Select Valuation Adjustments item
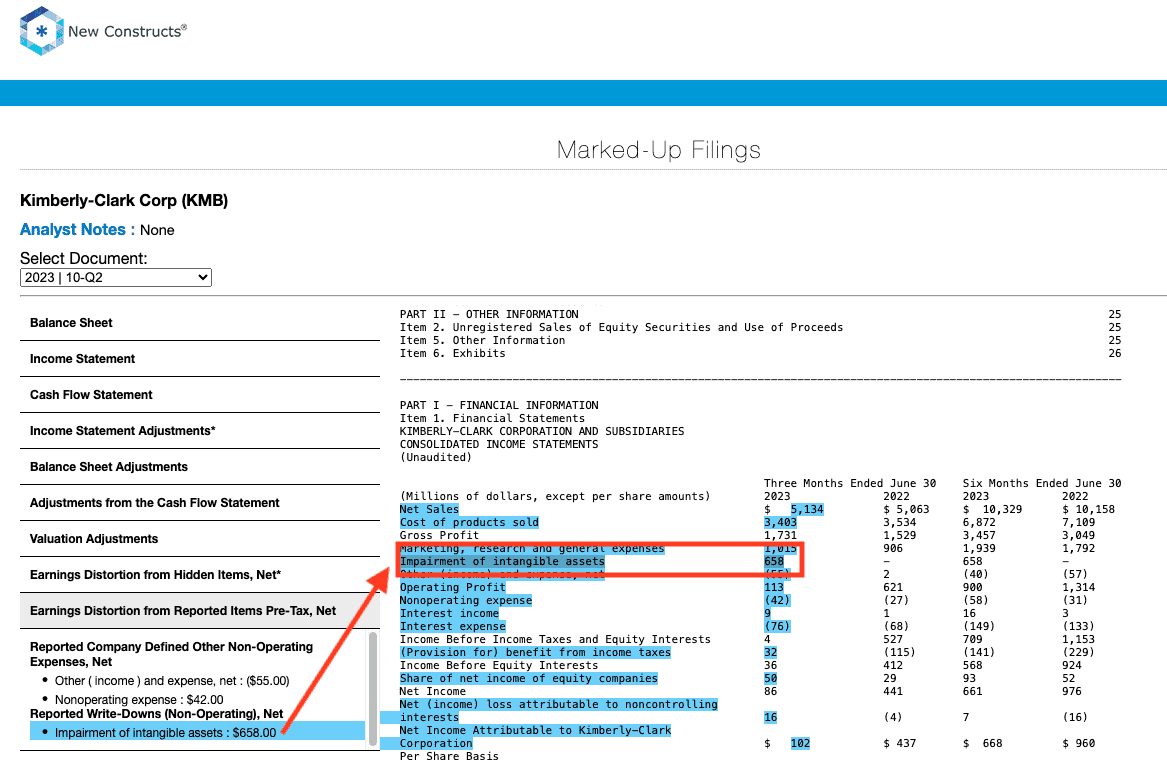Image resolution: width=1167 pixels, height=760 pixels. click(199, 539)
